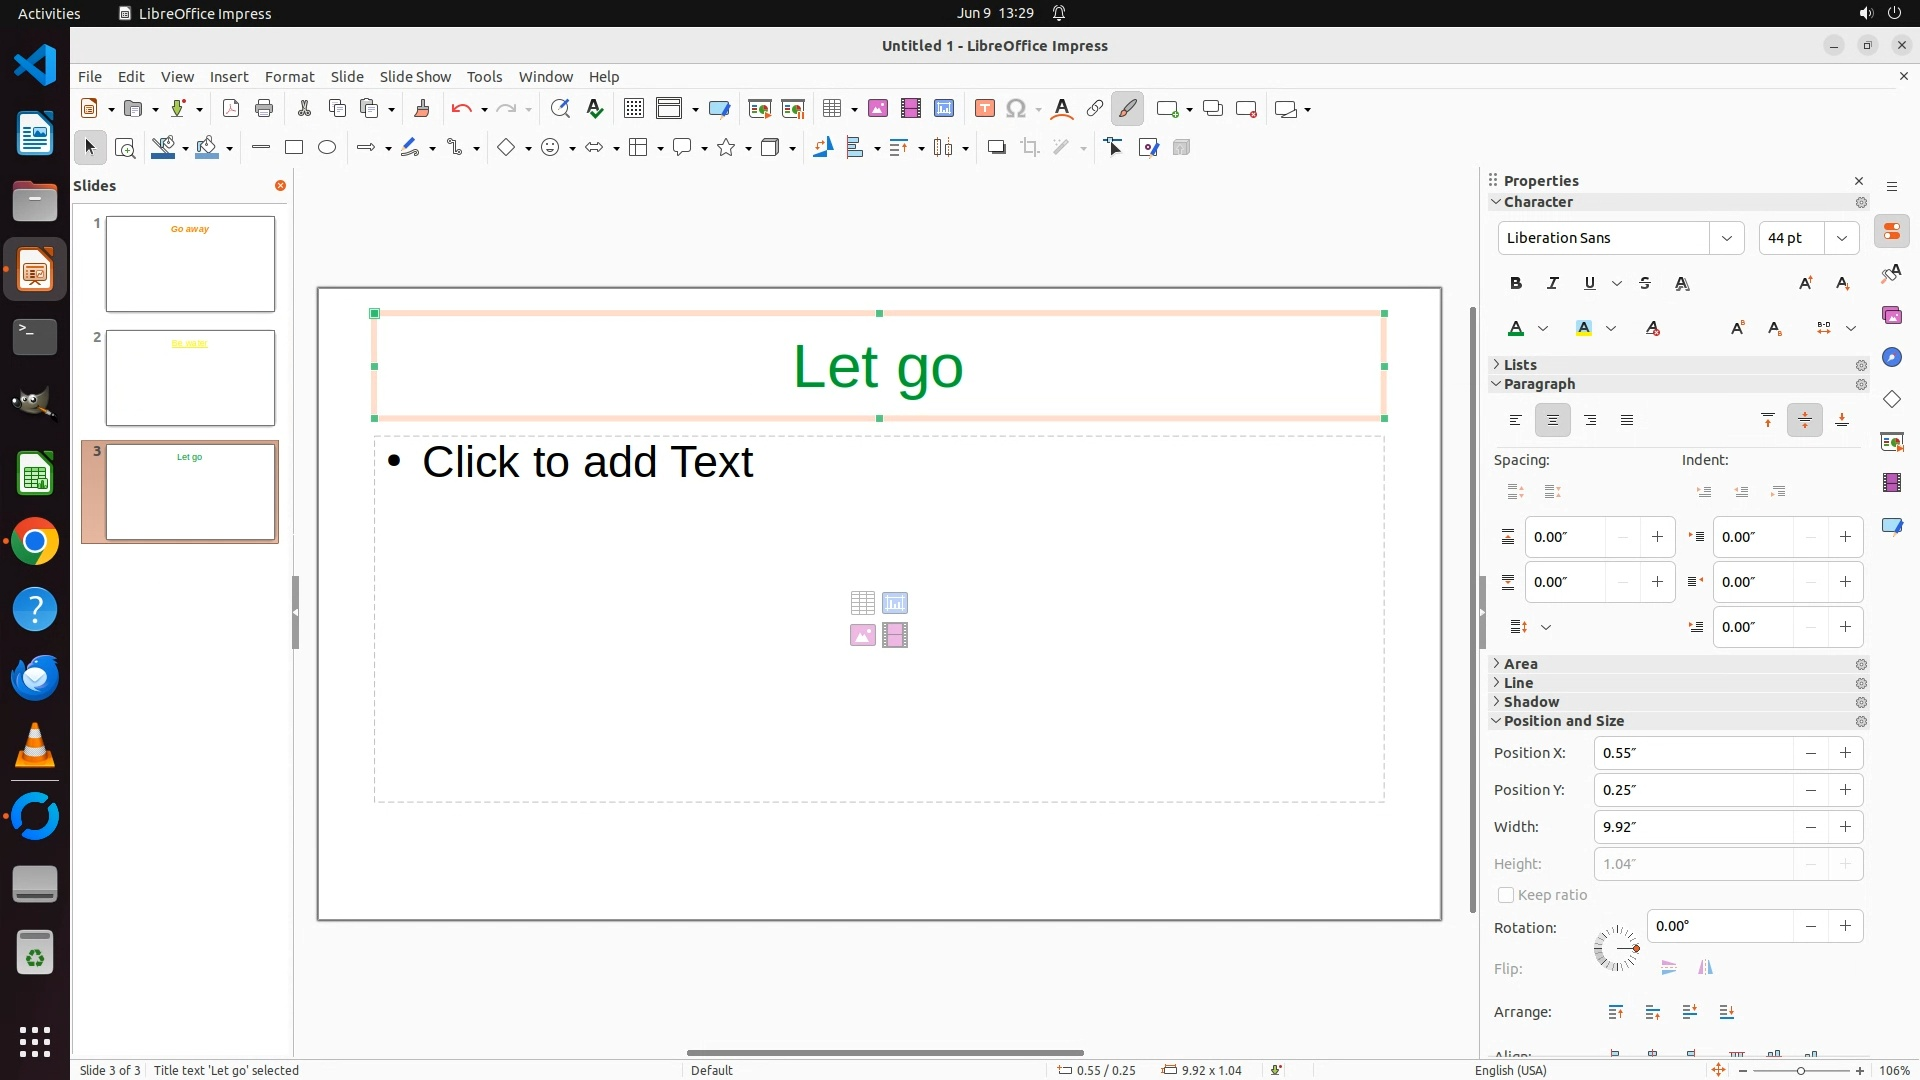This screenshot has width=1920, height=1080.
Task: Open the Format menu
Action: coord(289,77)
